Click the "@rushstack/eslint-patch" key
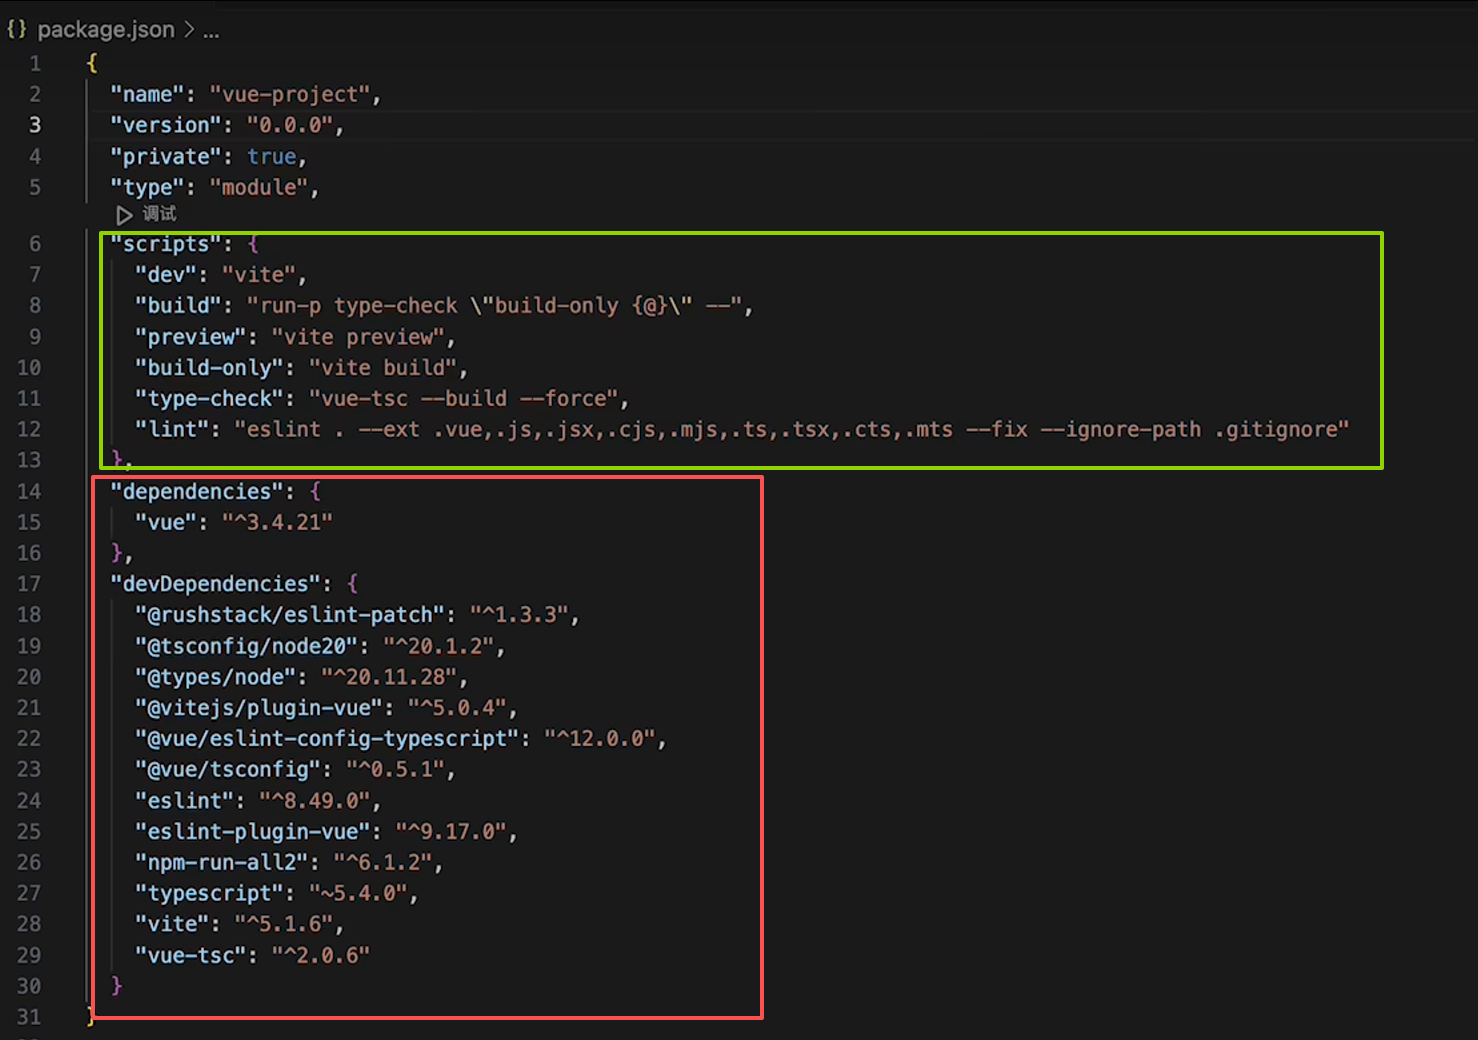Viewport: 1478px width, 1040px height. (x=289, y=615)
